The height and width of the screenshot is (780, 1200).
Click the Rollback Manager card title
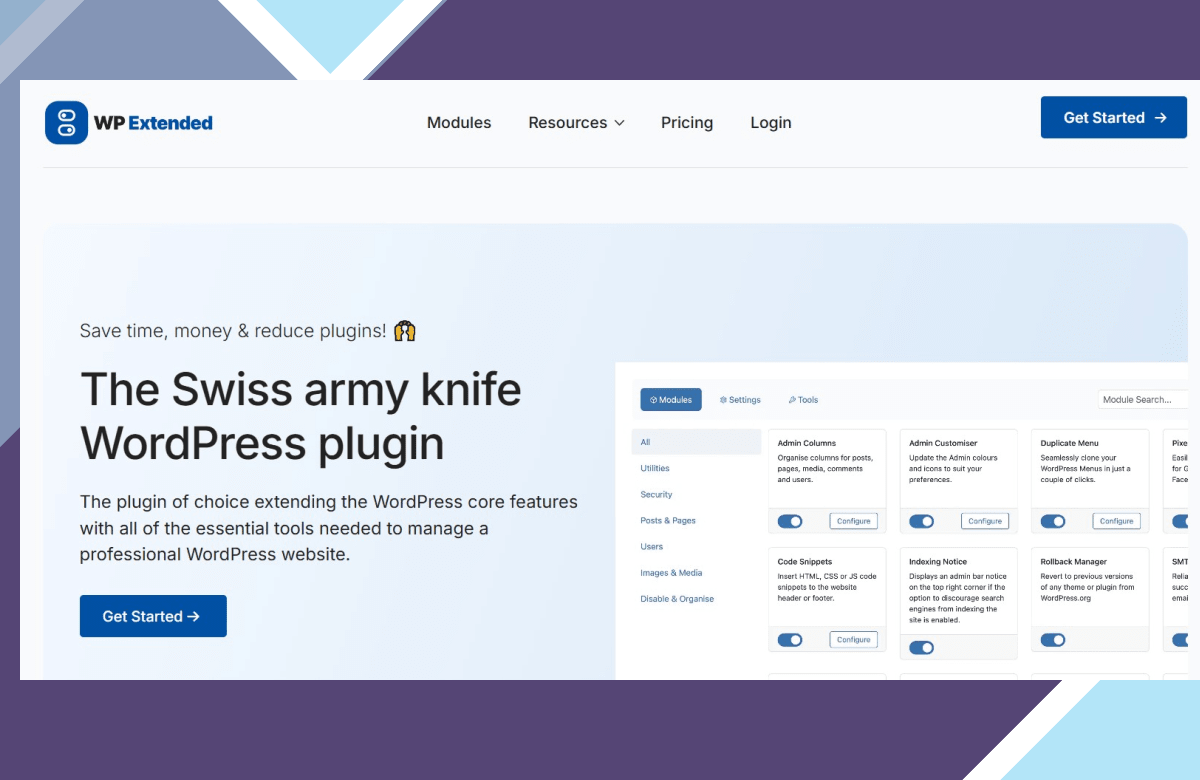1074,562
